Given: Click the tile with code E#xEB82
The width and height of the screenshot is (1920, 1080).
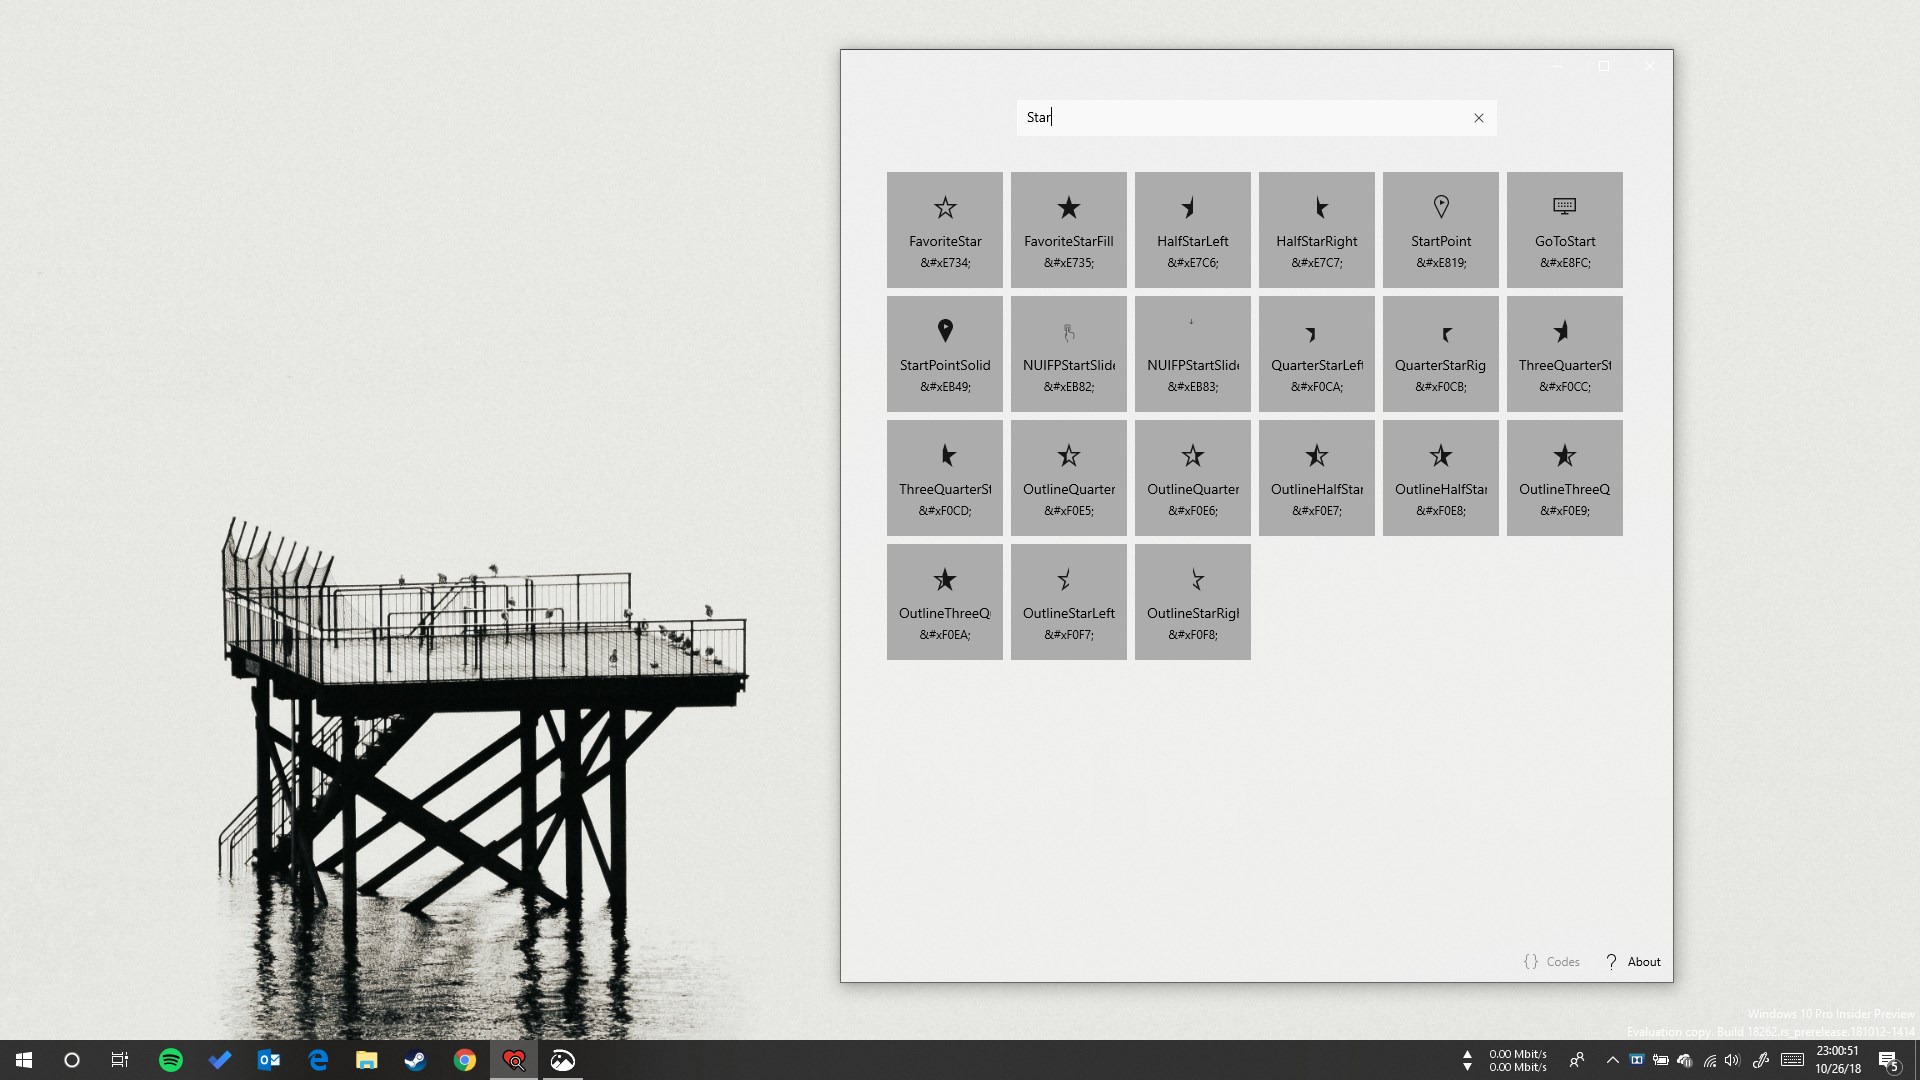Looking at the screenshot, I should coord(1068,353).
